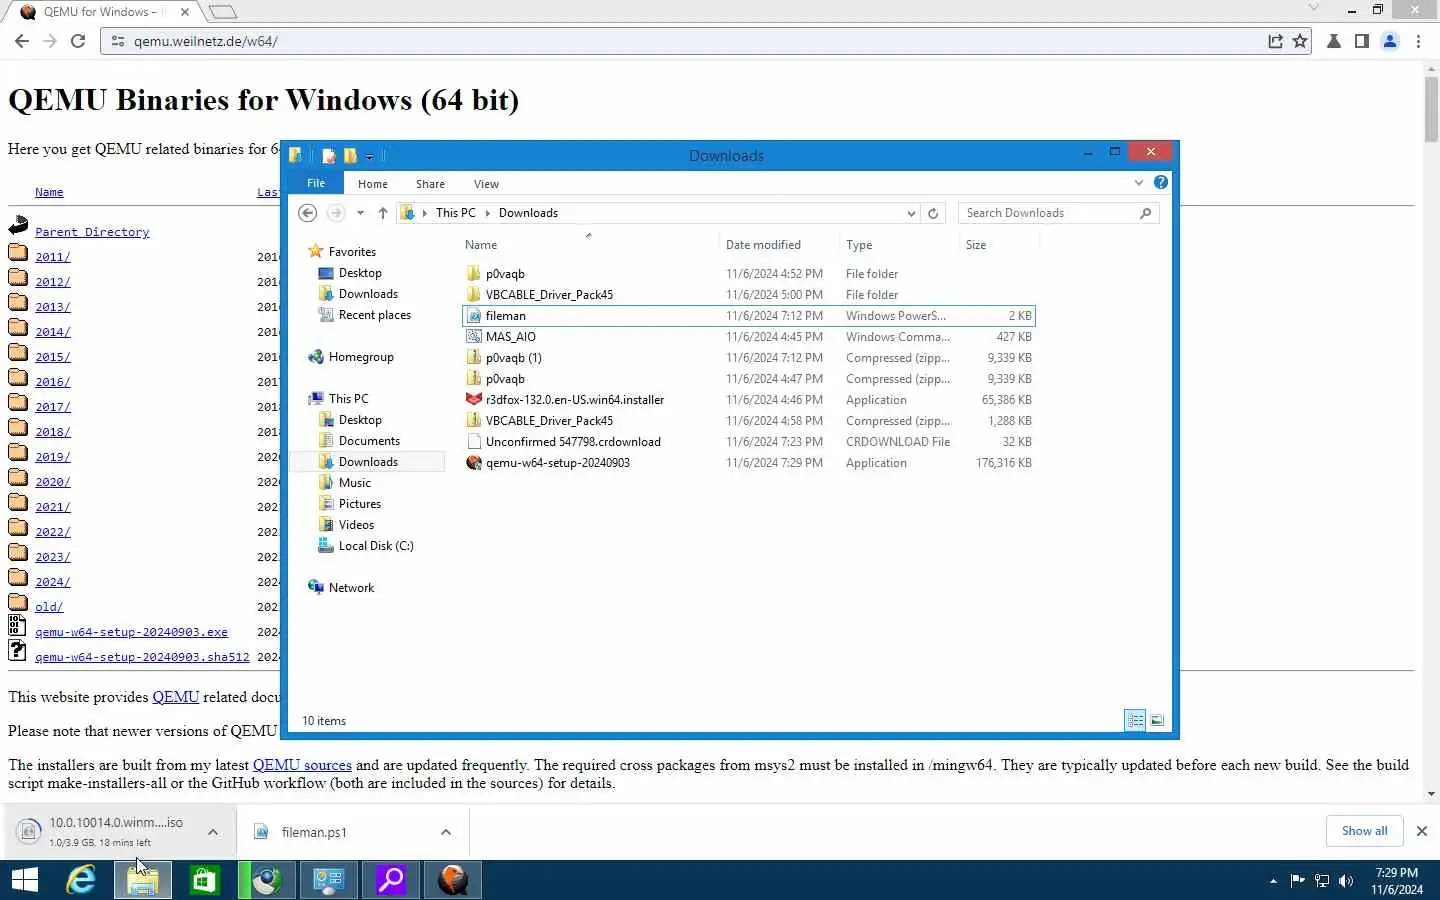This screenshot has width=1440, height=900.
Task: Open the 2024/ directory link
Action: pos(52,581)
